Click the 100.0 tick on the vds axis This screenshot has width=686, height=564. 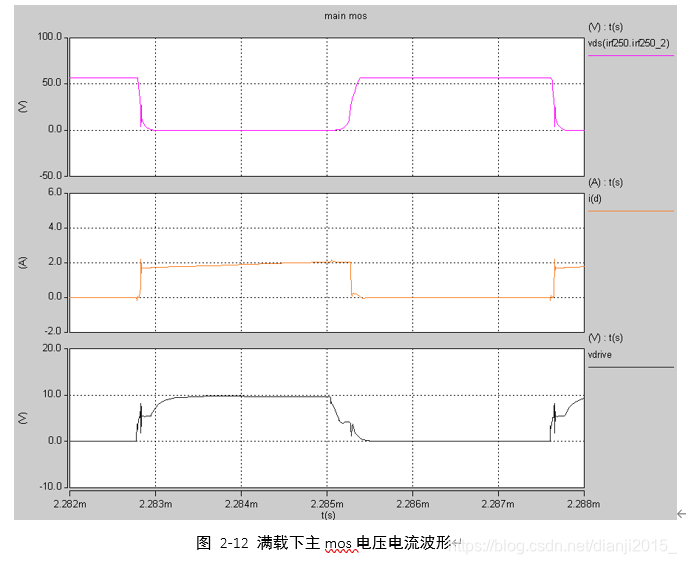tap(49, 37)
